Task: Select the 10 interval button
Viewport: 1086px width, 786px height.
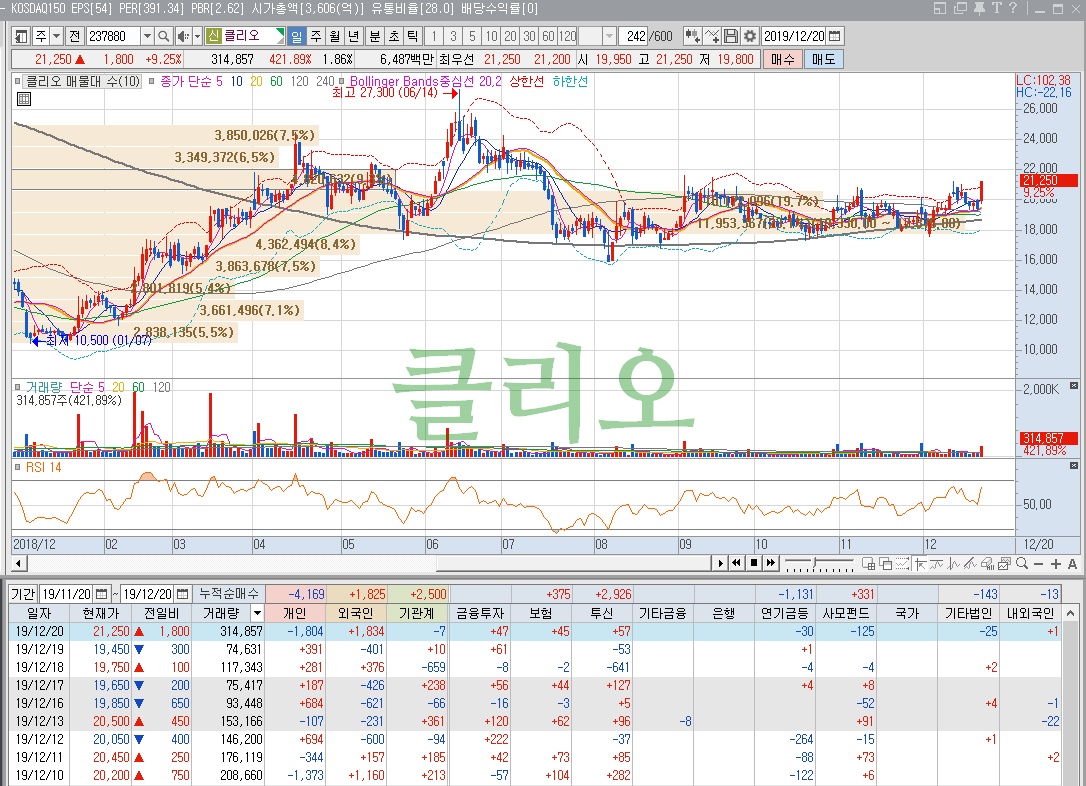Action: coord(491,36)
